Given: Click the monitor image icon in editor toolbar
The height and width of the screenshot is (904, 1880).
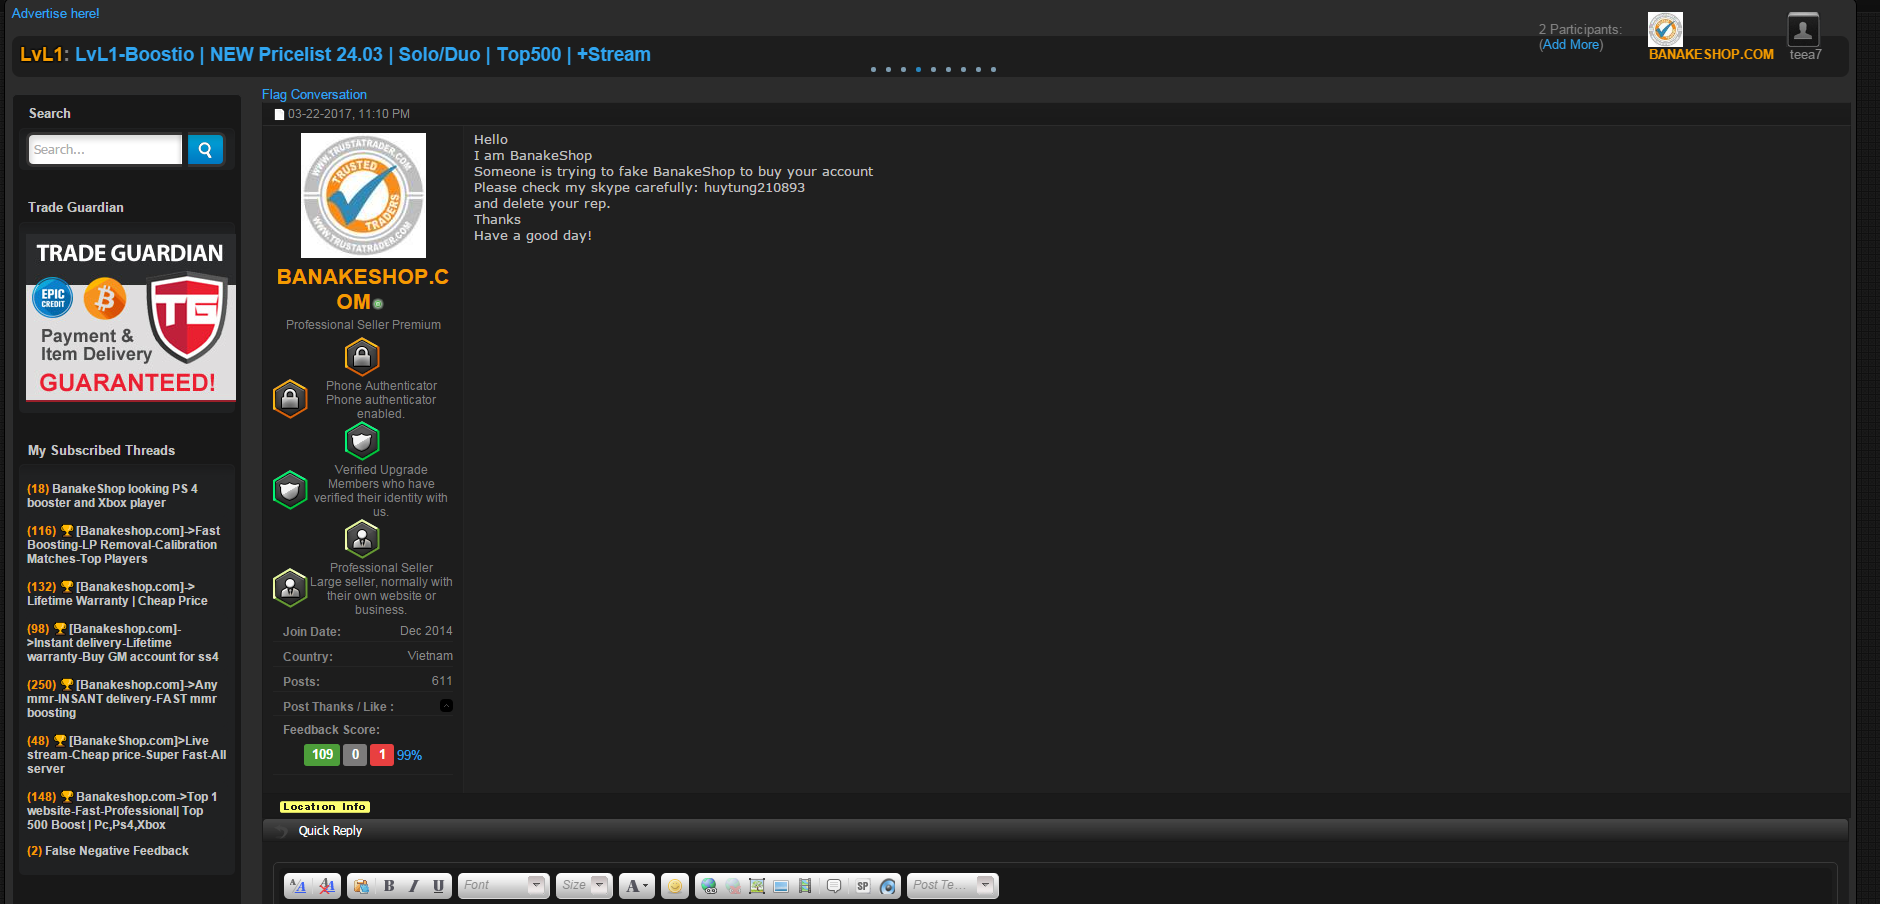Looking at the screenshot, I should pos(781,886).
